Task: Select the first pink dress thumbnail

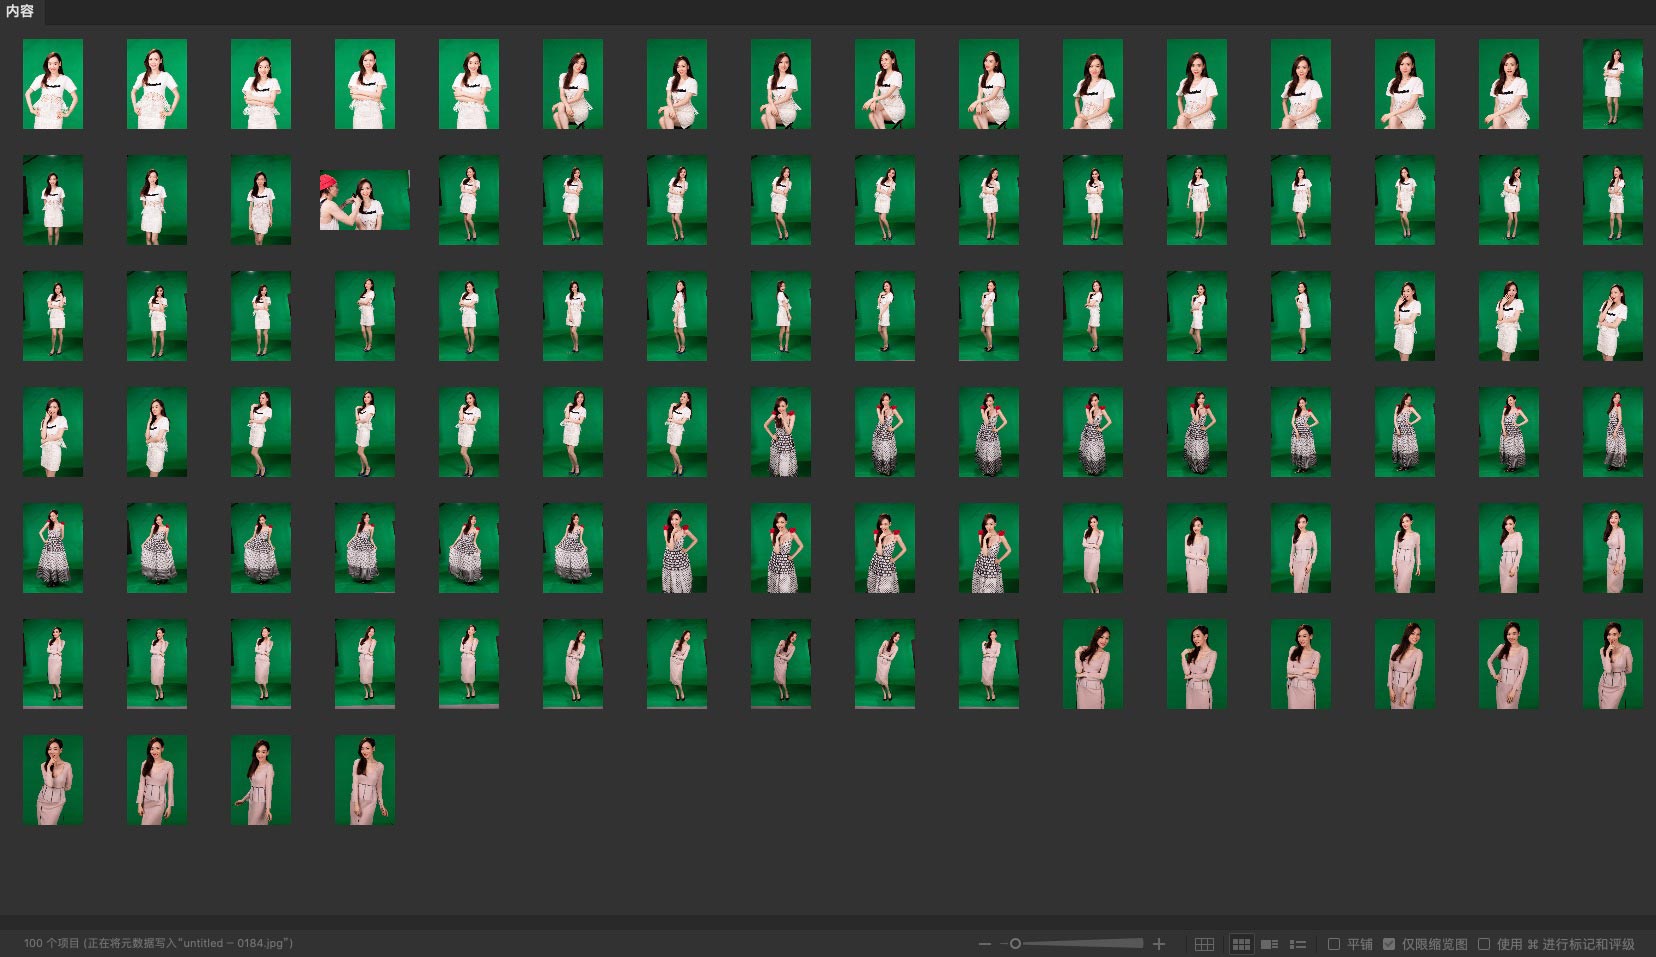Action: click(1093, 548)
